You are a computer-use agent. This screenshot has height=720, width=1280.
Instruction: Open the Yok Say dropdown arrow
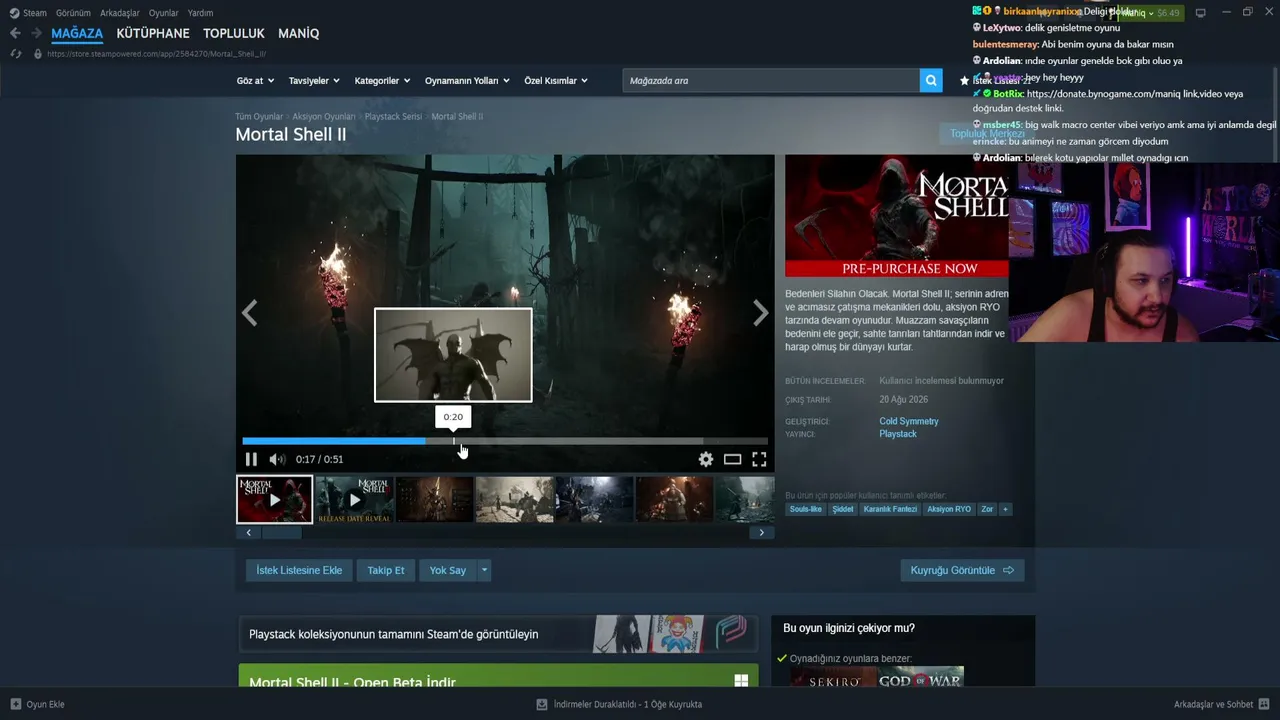(484, 570)
